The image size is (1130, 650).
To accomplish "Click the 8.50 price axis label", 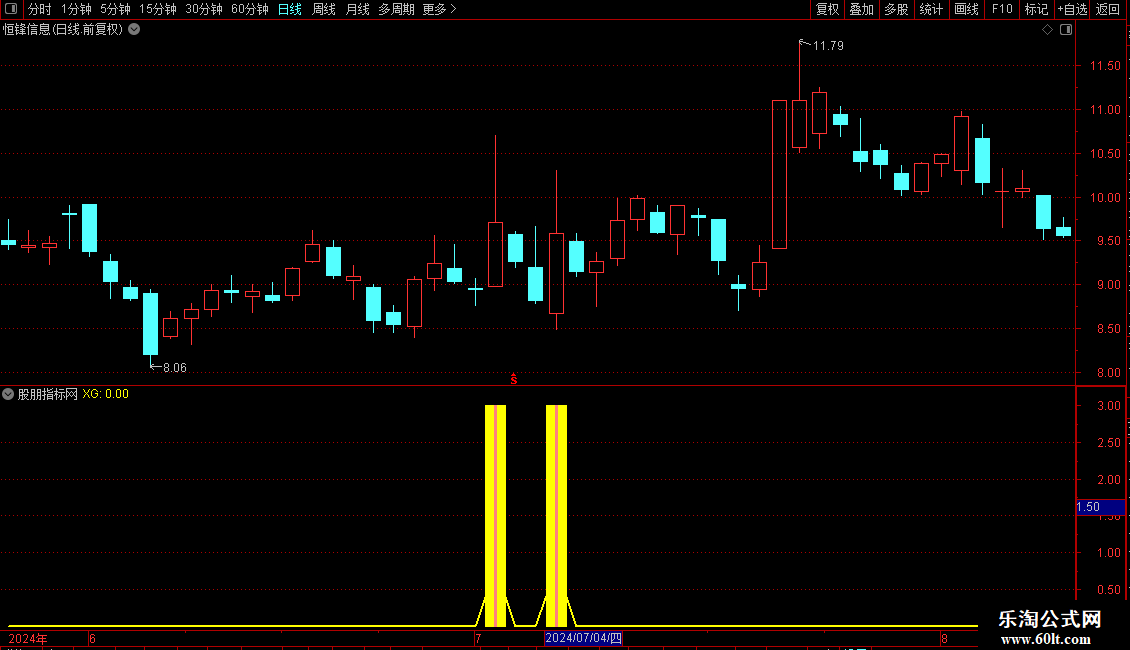I will tap(1108, 329).
